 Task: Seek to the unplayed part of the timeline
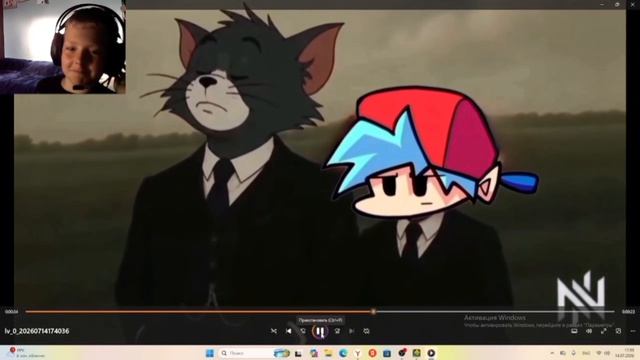[495, 311]
